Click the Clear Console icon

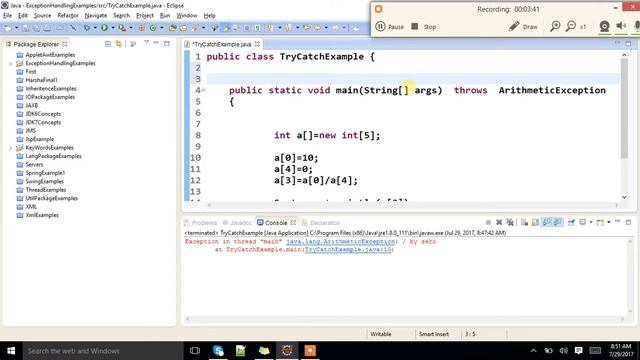click(524, 222)
